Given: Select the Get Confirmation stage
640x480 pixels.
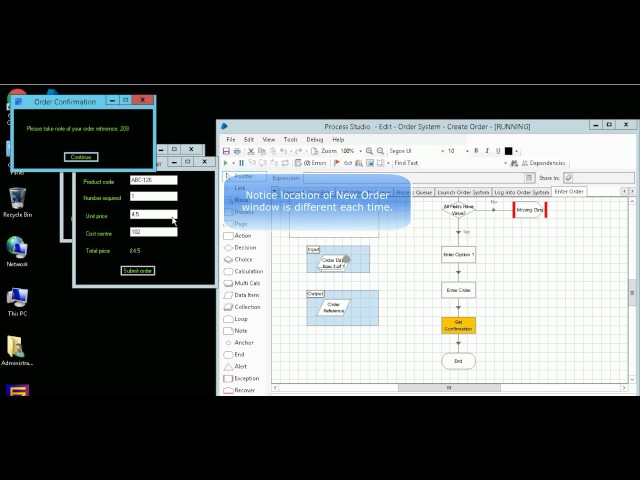Looking at the screenshot, I should tap(458, 325).
